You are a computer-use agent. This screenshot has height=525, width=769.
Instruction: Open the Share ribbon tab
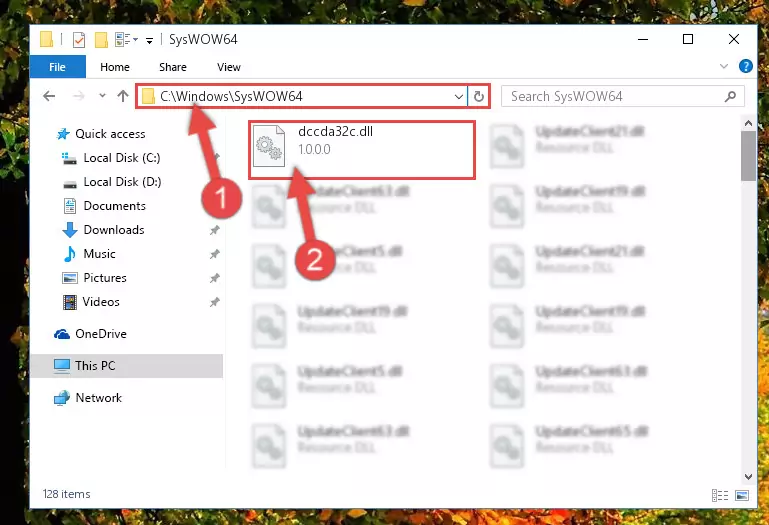(173, 67)
